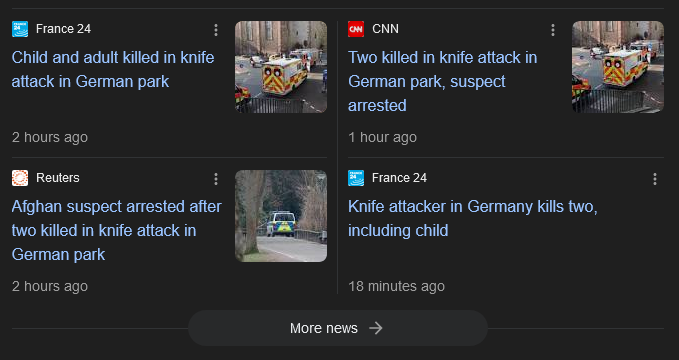Open the 'Two killed in knife attack, suspect arrested' headline
Viewport: 679px width, 360px height.
443,81
